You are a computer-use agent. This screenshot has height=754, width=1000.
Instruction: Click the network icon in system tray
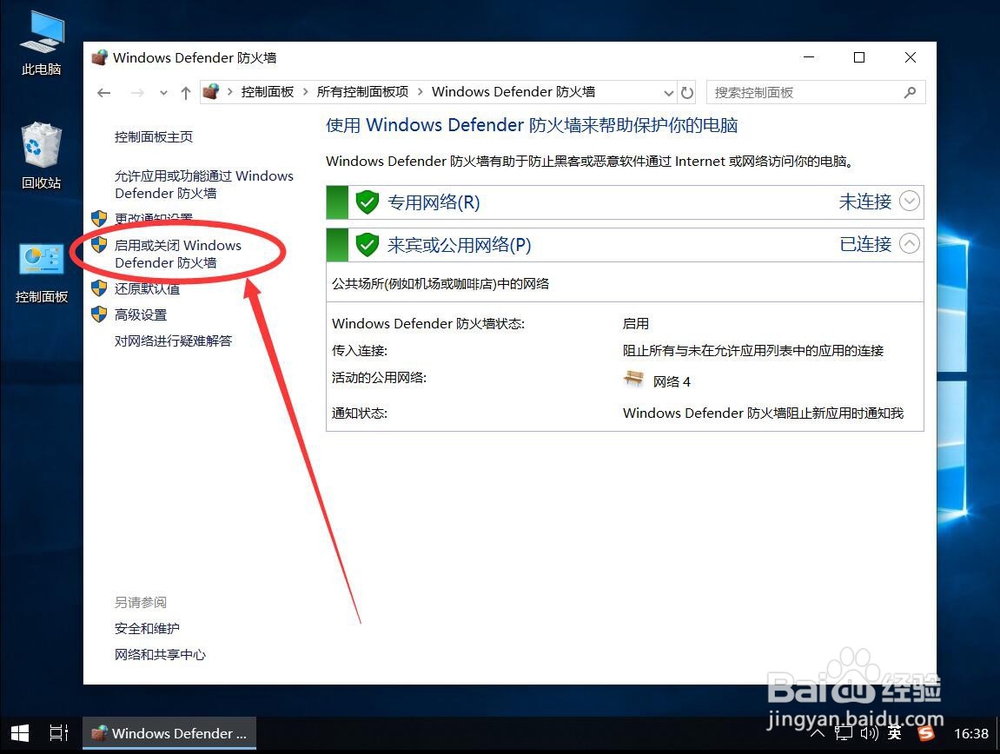[x=844, y=734]
